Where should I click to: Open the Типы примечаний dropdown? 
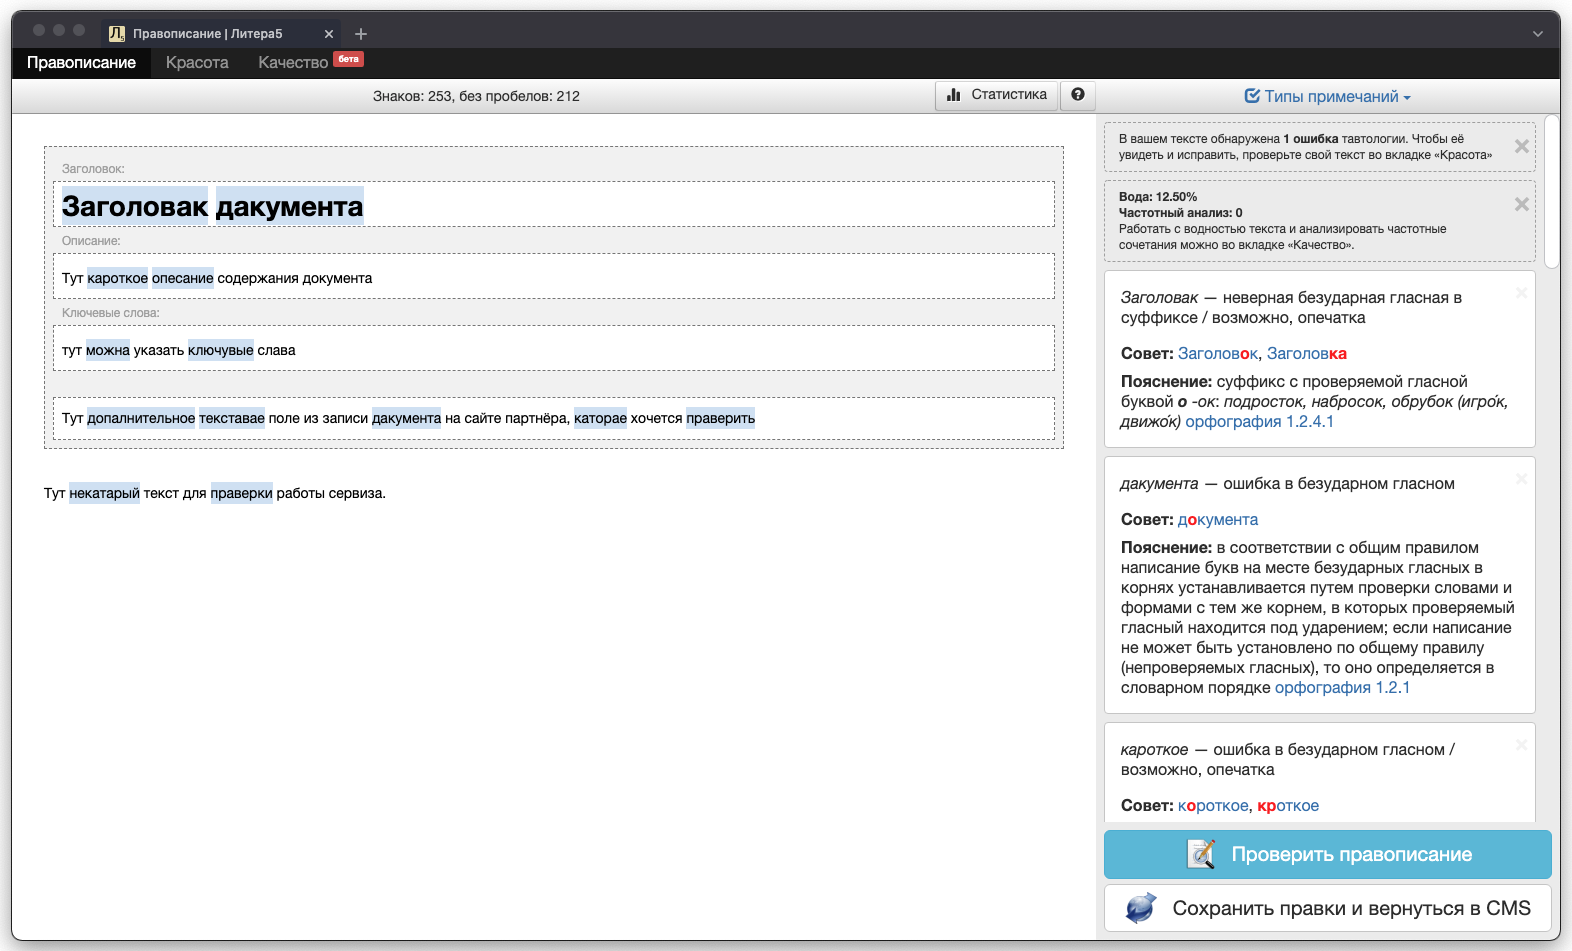[x=1327, y=97]
